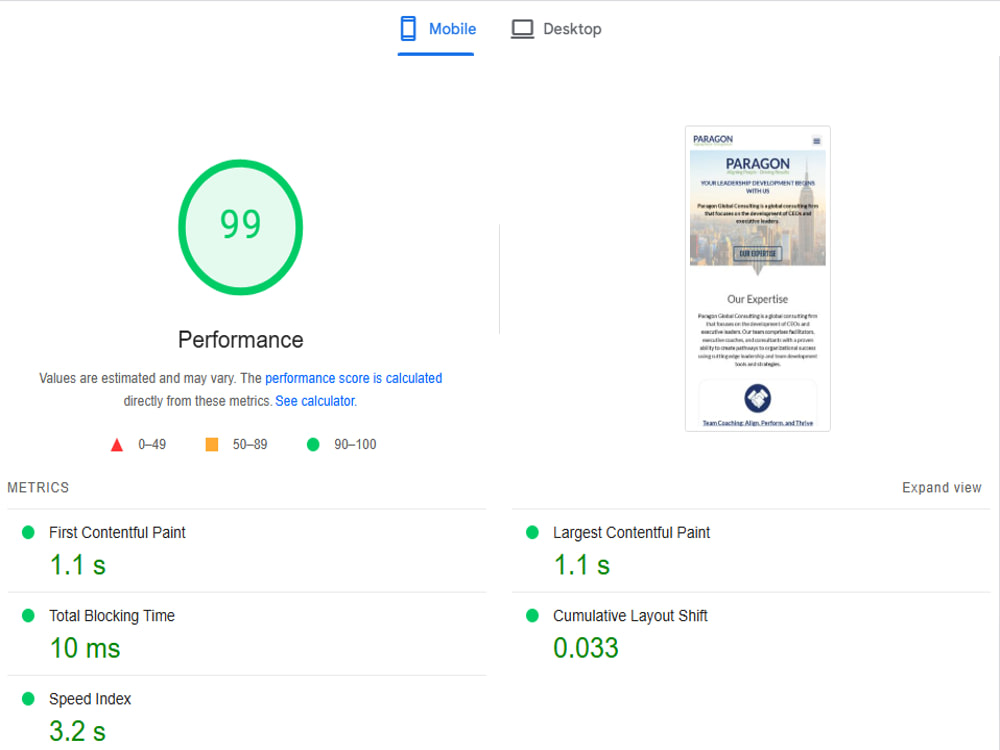
Task: Click the desktop laptop icon
Action: (x=522, y=29)
